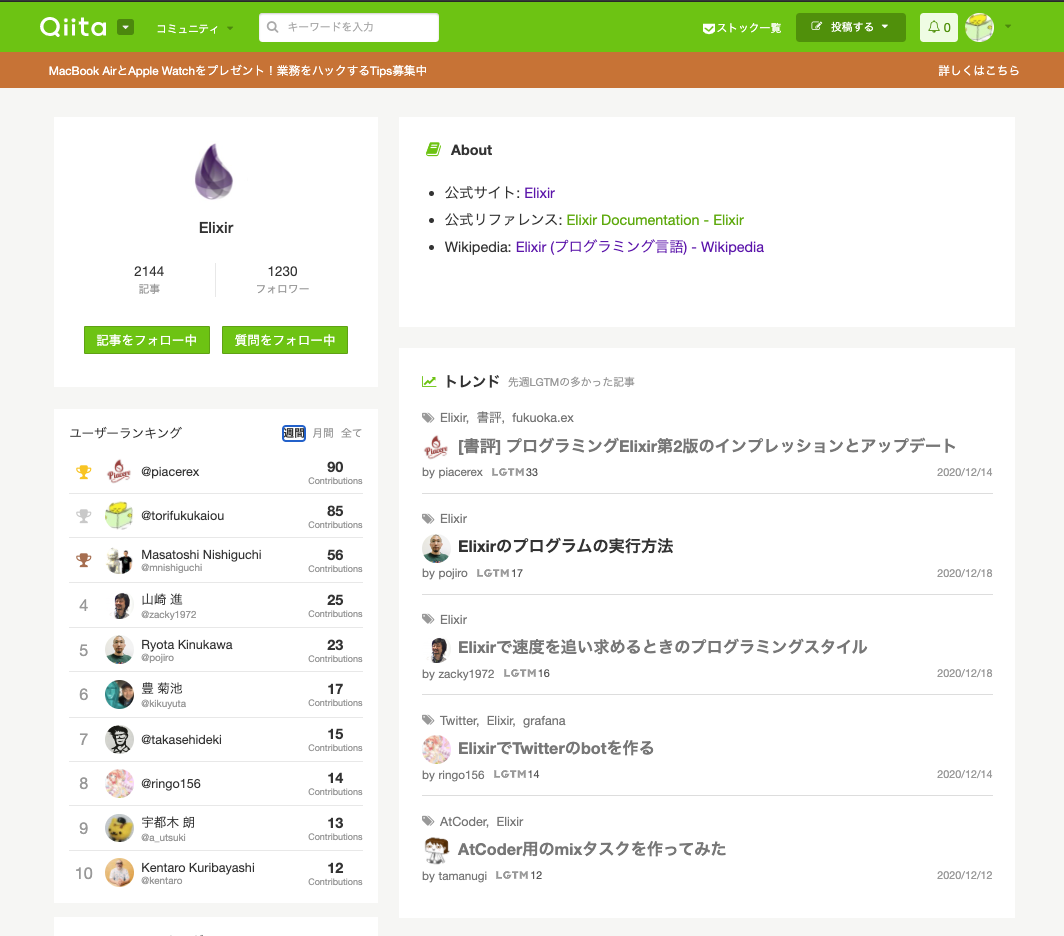Open the コミュニティ dropdown
This screenshot has height=936, width=1064.
[x=187, y=28]
